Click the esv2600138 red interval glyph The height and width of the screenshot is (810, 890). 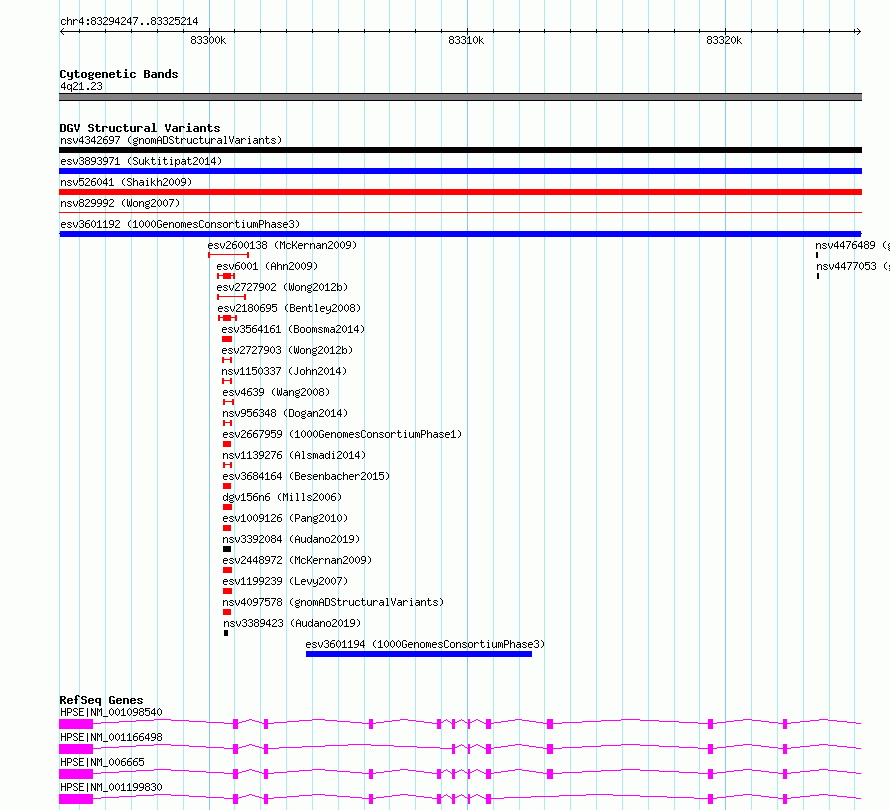pos(229,255)
